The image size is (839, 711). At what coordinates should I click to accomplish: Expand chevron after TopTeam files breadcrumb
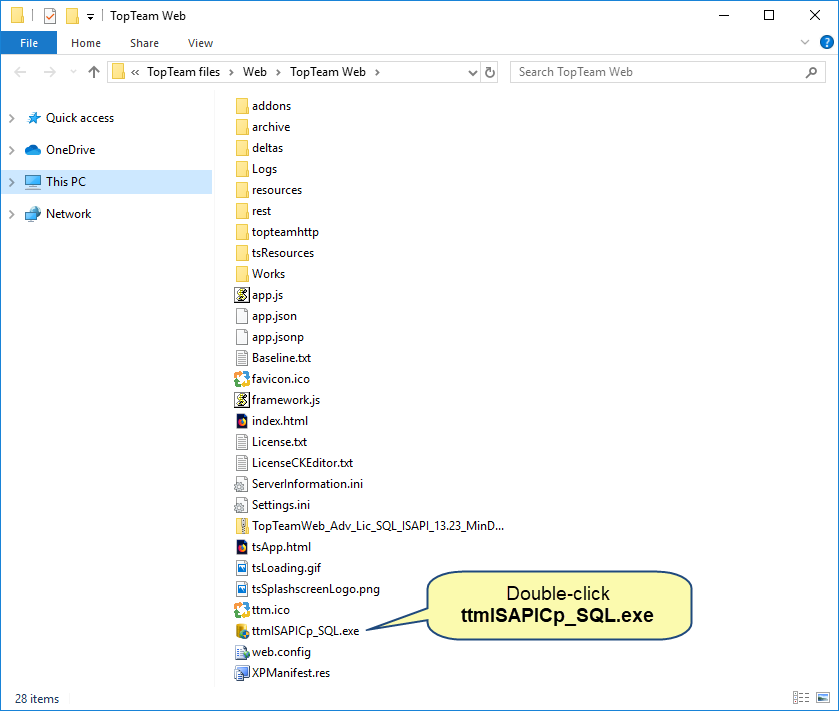pos(231,72)
